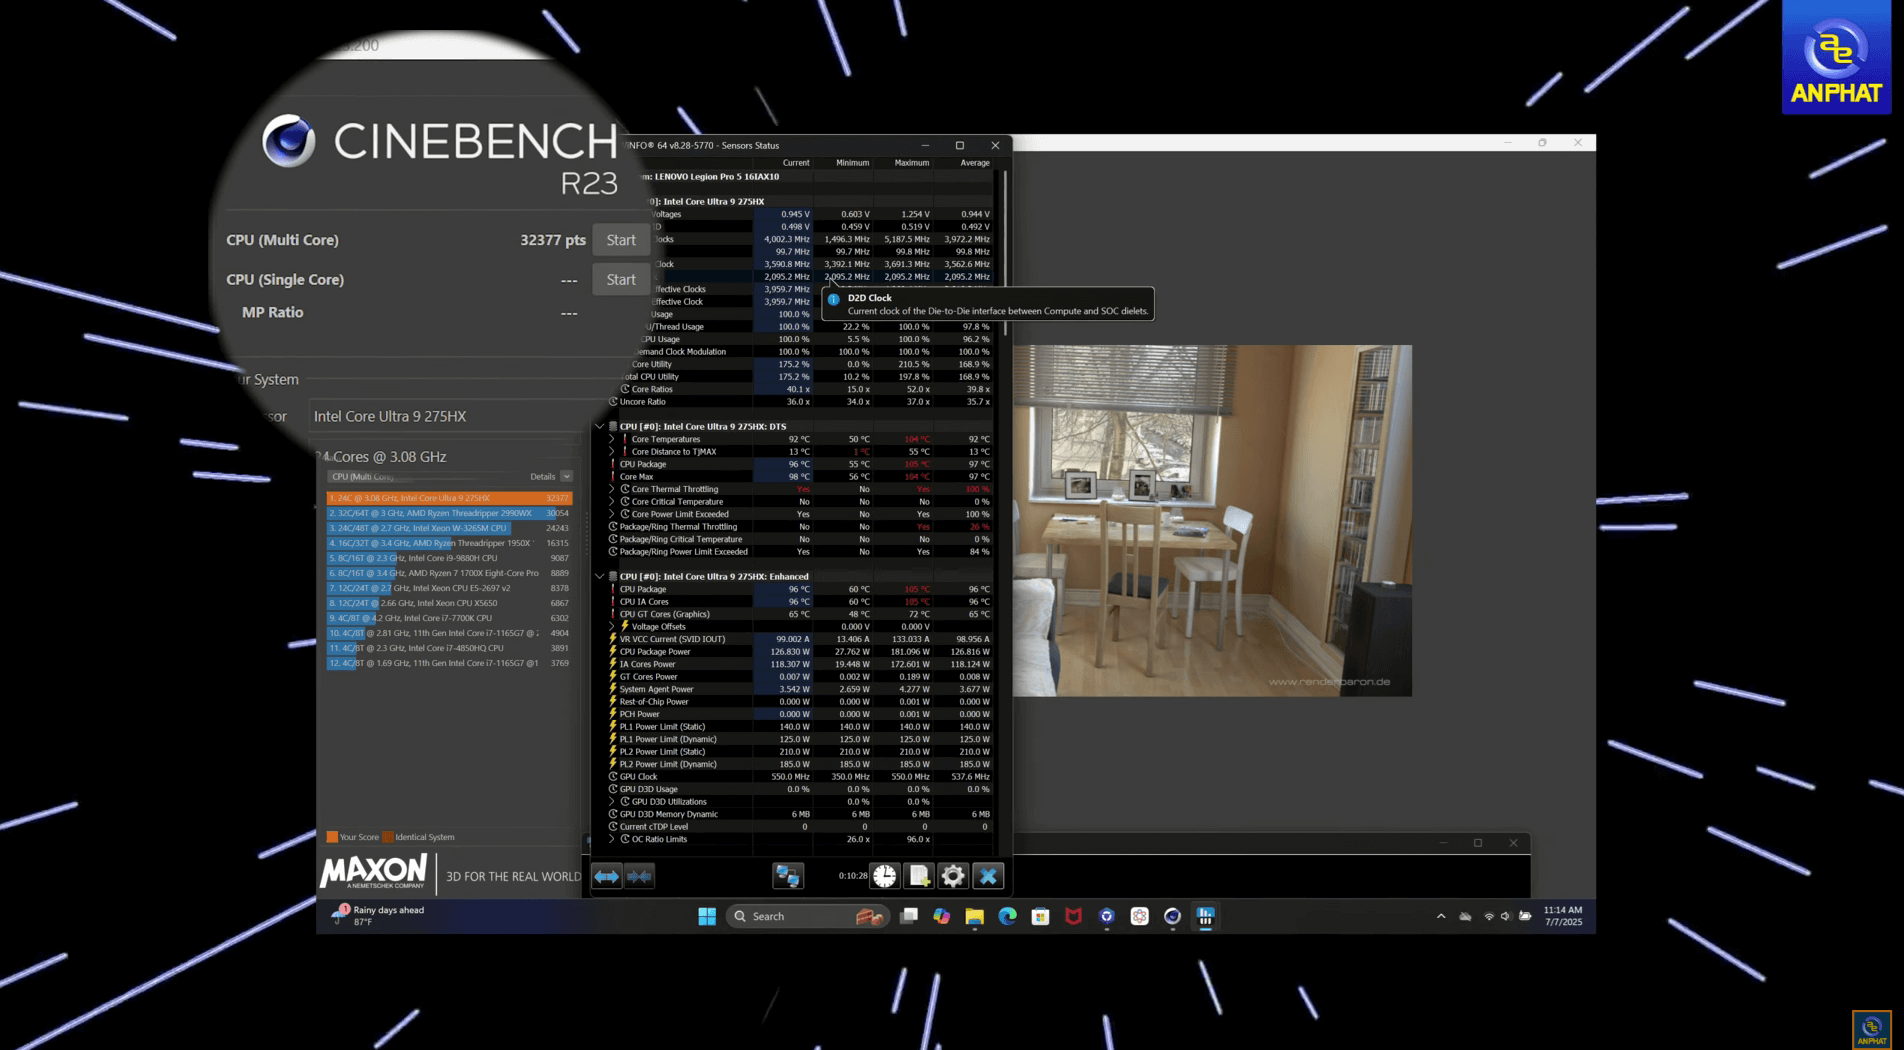Open McAfee red shield taskbar icon
Viewport: 1904px width, 1050px height.
pos(1073,916)
